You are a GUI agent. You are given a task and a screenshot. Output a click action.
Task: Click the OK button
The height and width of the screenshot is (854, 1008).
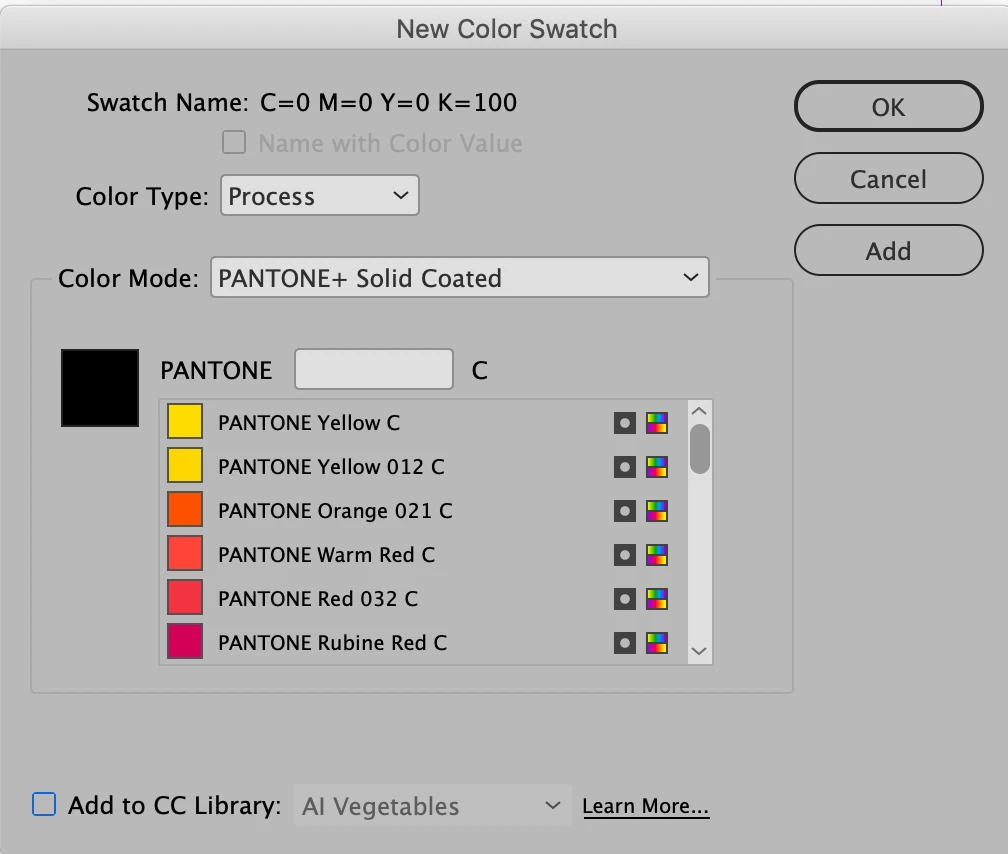(888, 106)
